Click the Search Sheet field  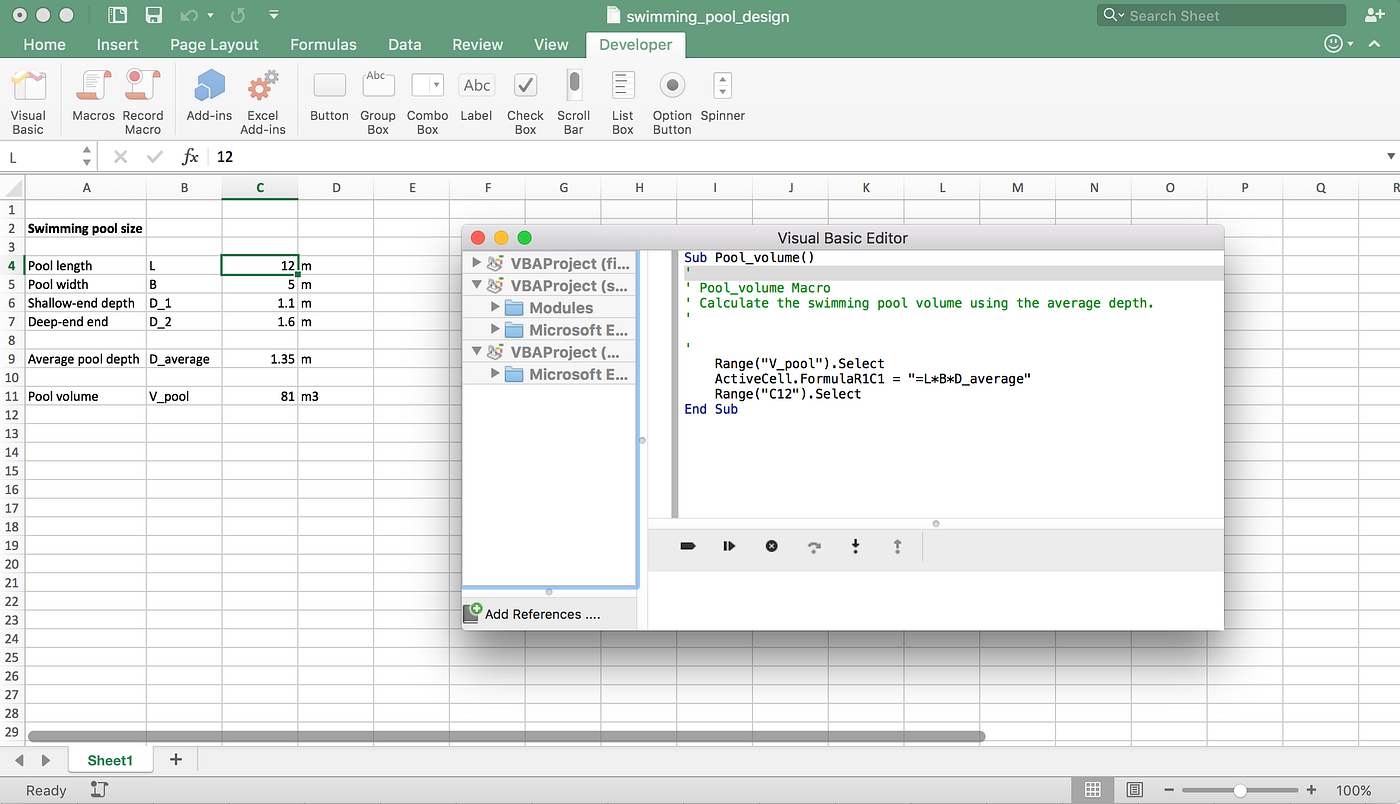1220,15
